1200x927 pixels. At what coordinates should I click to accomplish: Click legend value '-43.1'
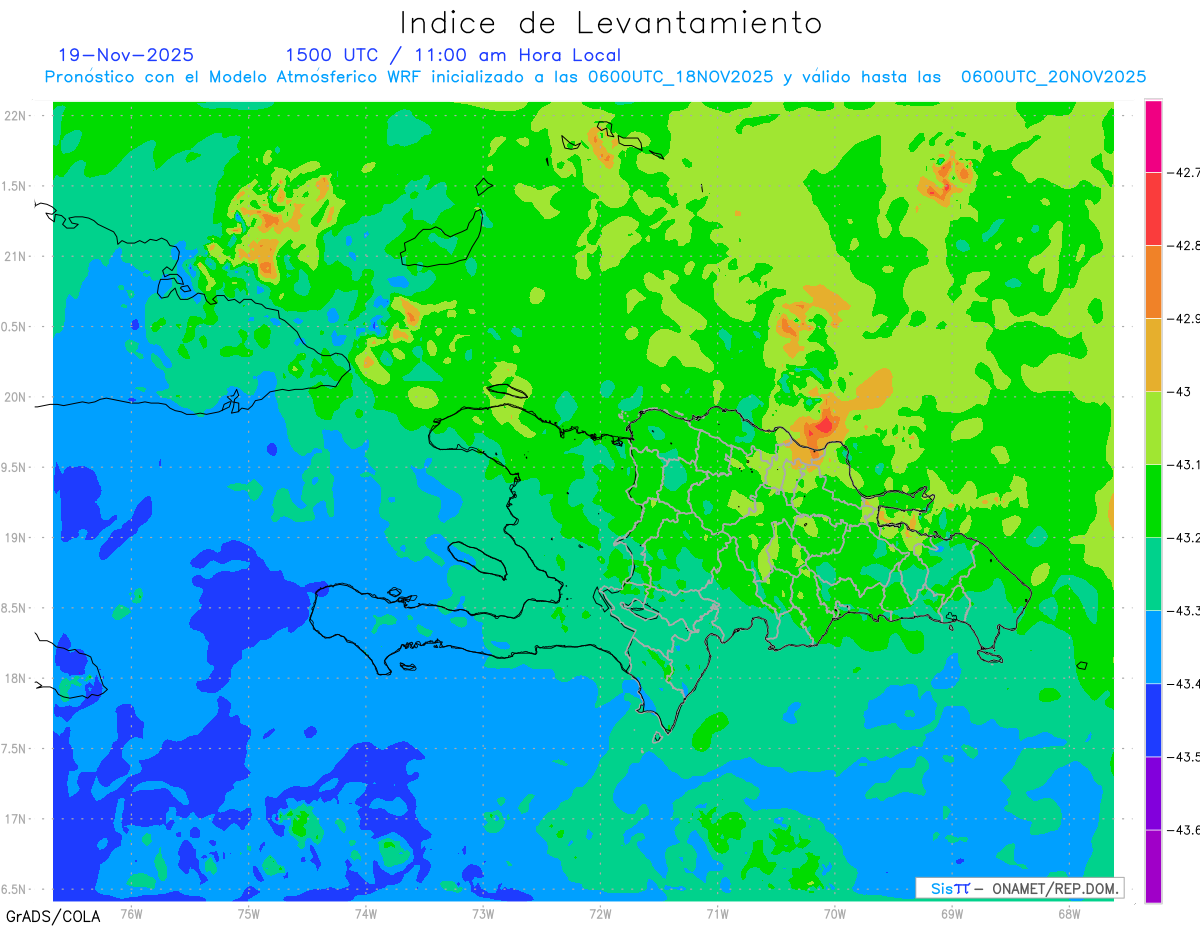[1186, 465]
